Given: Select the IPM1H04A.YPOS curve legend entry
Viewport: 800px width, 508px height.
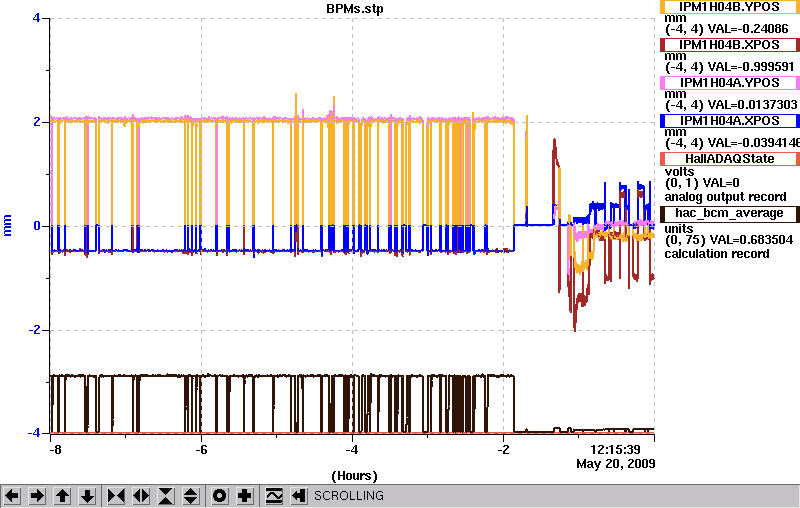Looking at the screenshot, I should [730, 83].
